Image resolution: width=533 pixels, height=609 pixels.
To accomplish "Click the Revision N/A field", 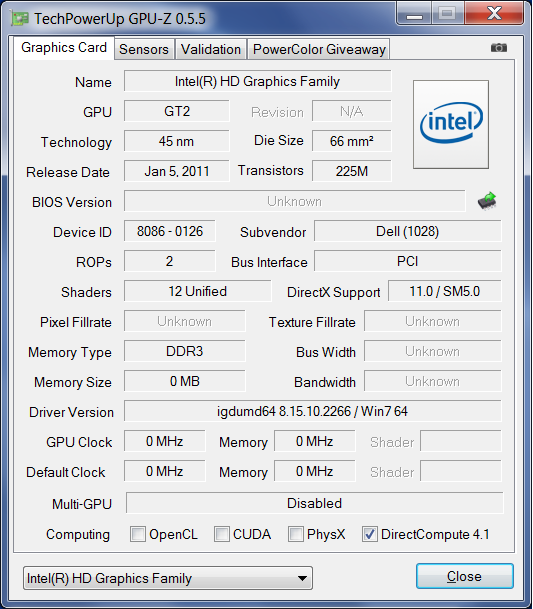I will pyautogui.click(x=352, y=111).
